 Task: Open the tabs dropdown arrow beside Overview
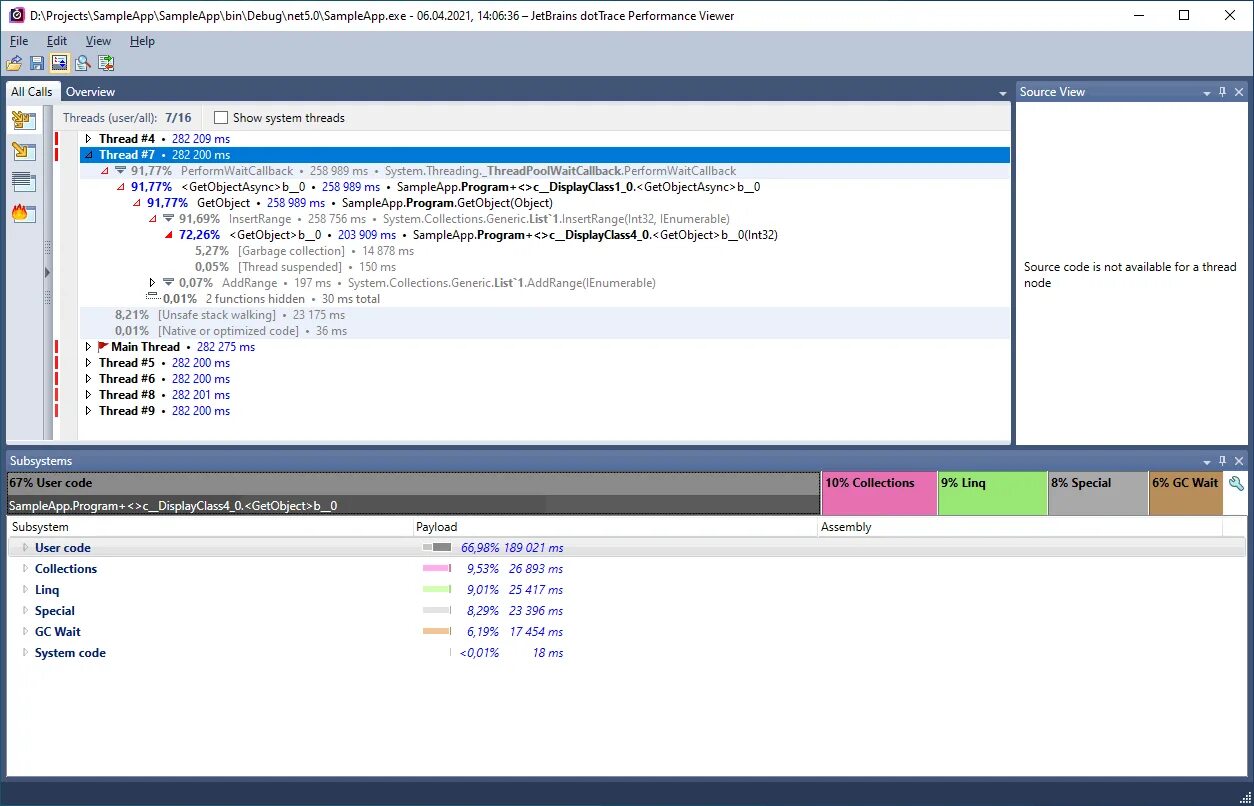1002,93
